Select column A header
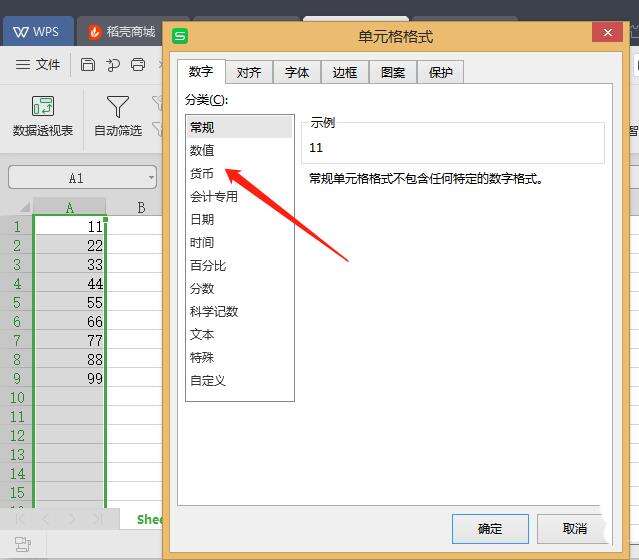 coord(70,207)
